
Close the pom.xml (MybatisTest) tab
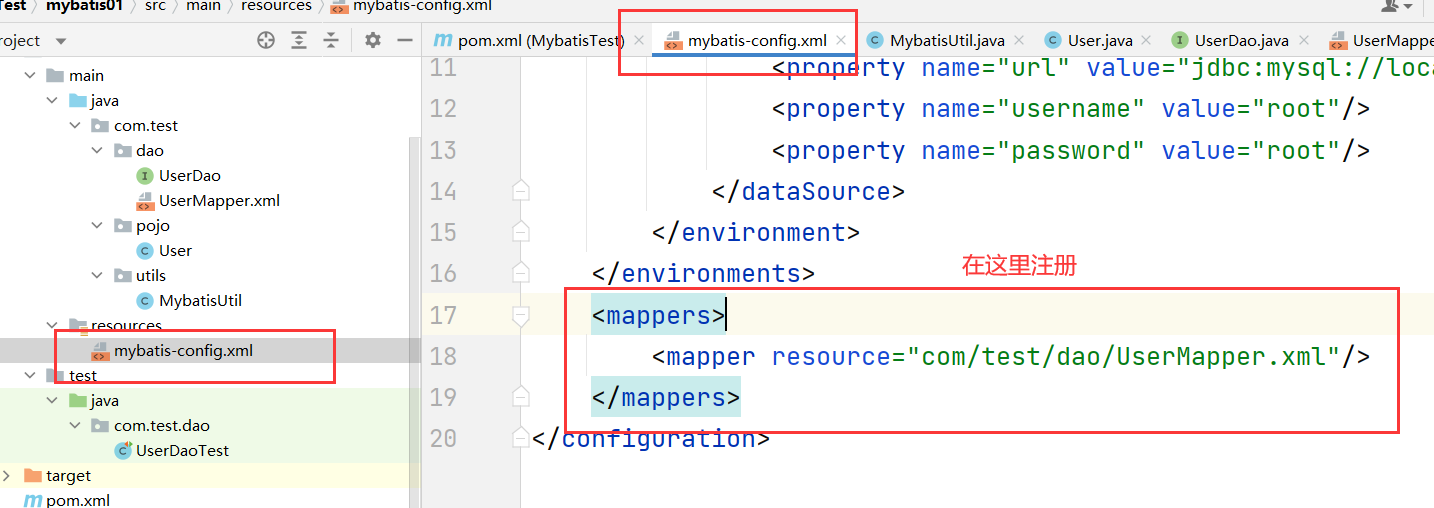(639, 41)
